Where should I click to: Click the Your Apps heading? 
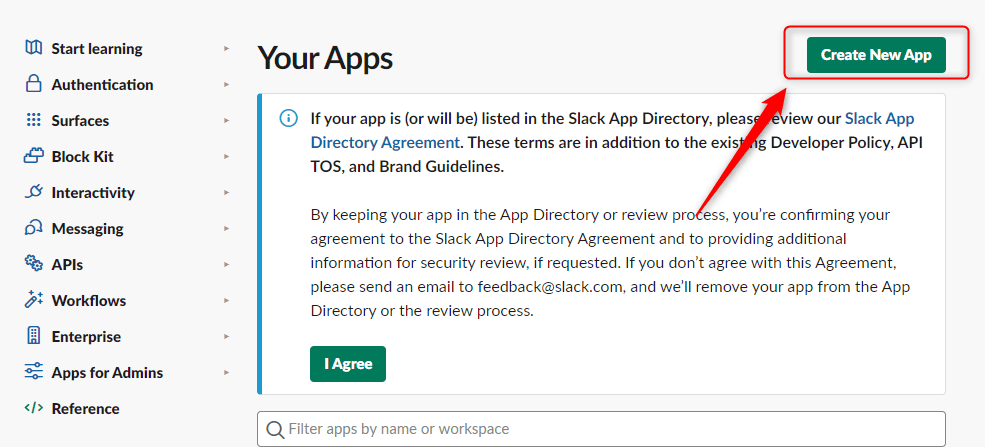(325, 58)
